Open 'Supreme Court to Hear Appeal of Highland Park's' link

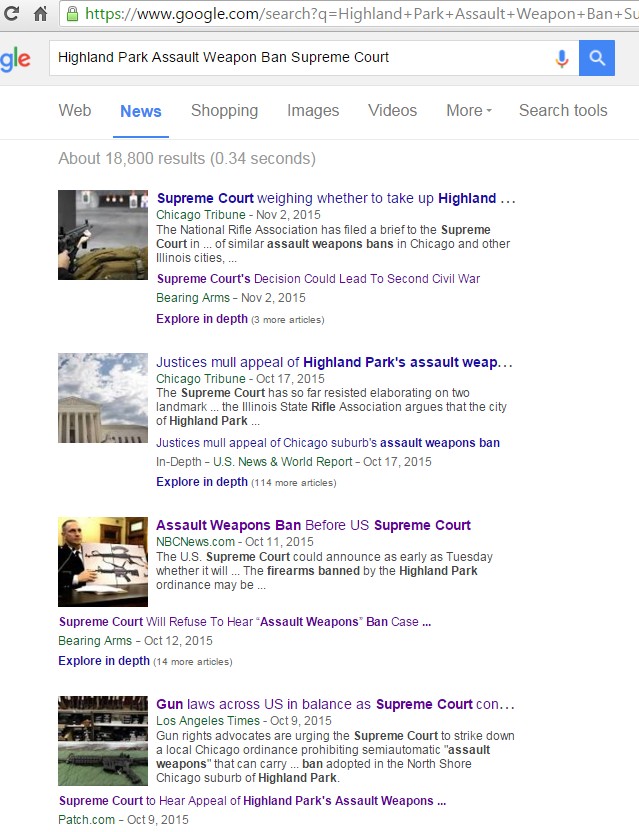pos(252,801)
